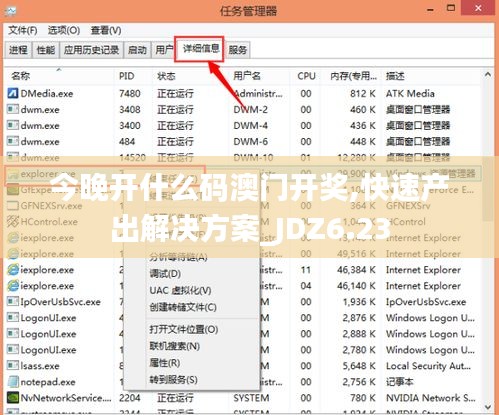Click the NvNetworkService NVIDIA icon
Screen dimensions: 499x415
click(13, 398)
